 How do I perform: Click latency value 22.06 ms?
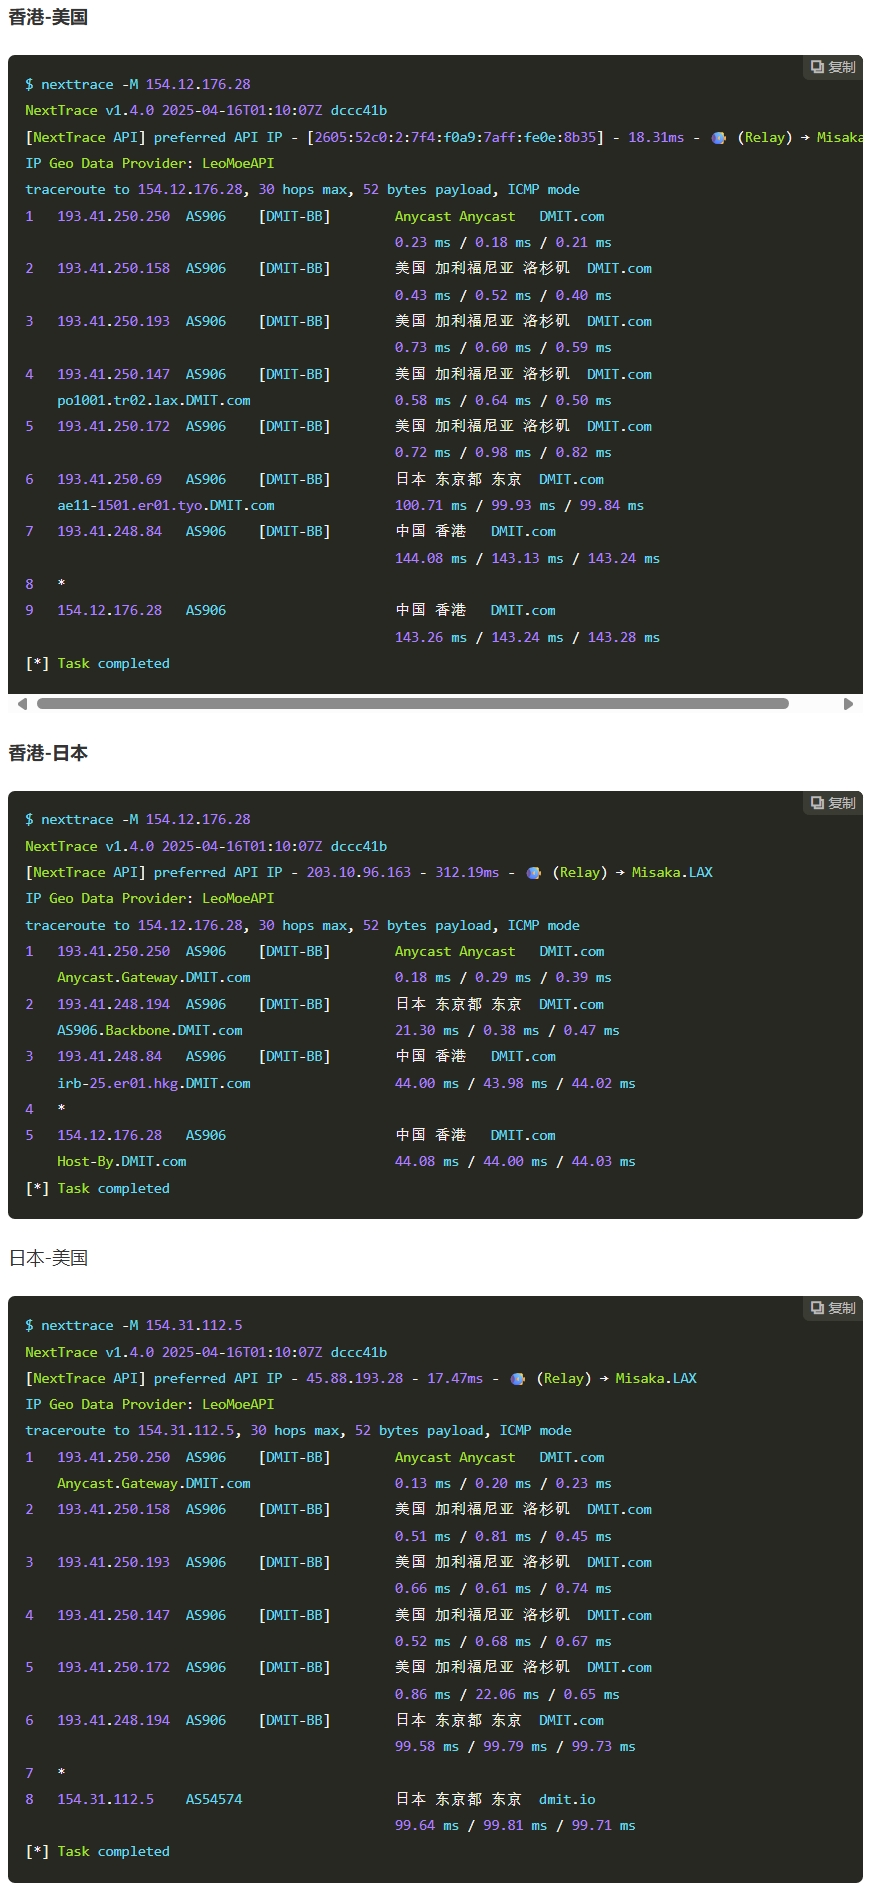point(507,1694)
